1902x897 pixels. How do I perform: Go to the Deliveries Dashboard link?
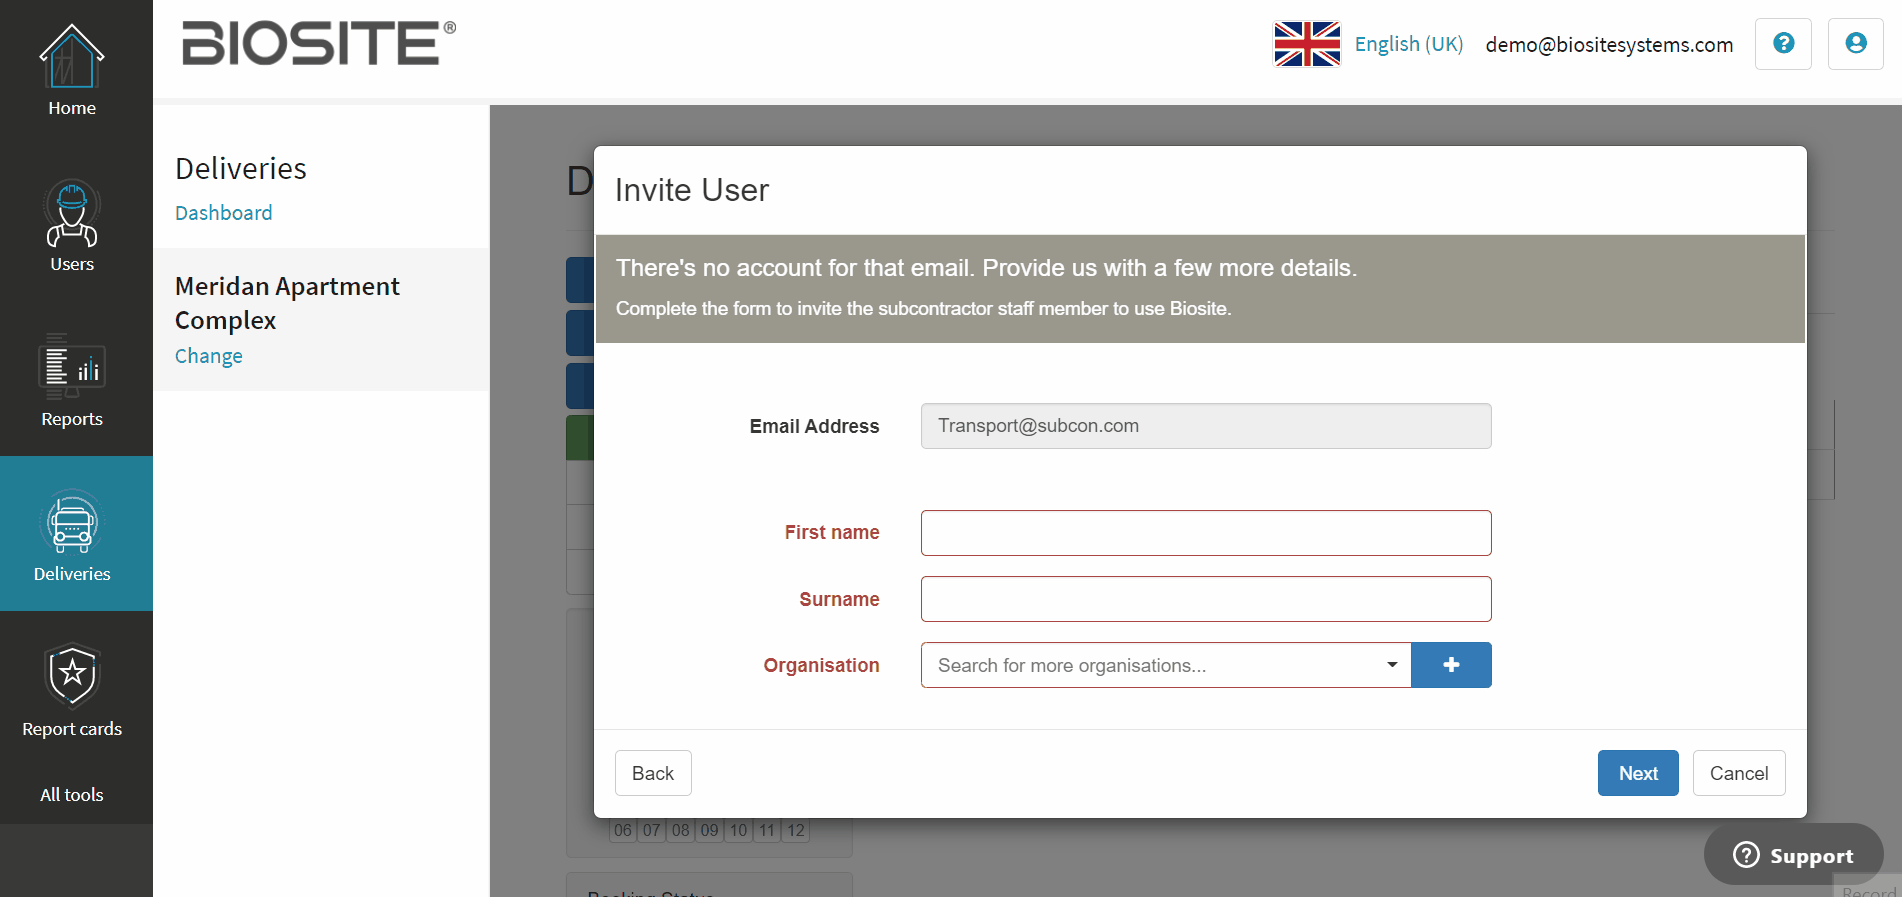point(224,213)
